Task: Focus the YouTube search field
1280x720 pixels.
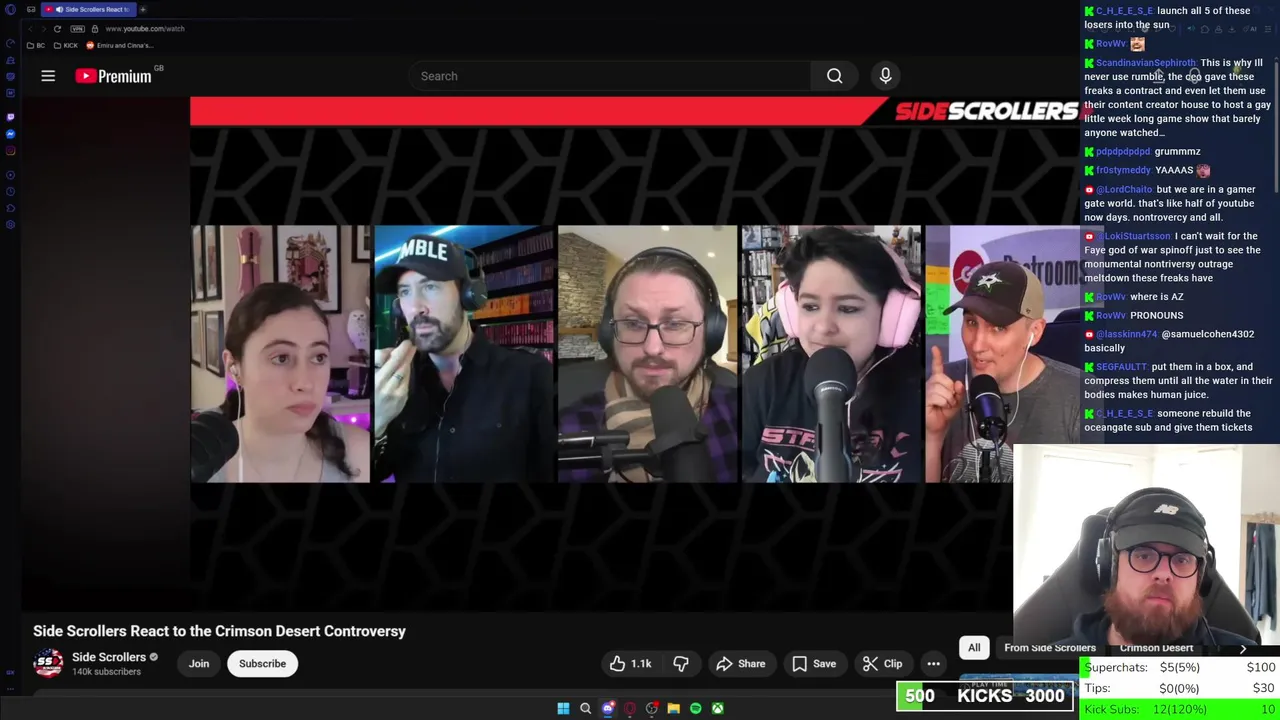Action: point(610,76)
